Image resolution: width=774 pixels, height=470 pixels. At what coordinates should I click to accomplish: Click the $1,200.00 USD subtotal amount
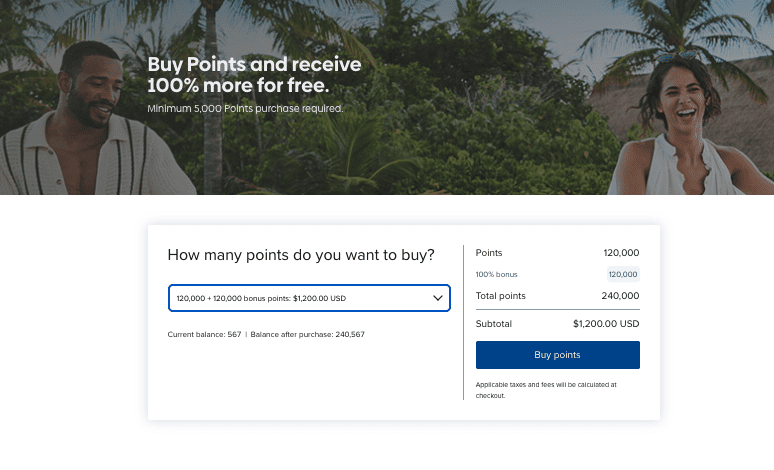coord(606,324)
